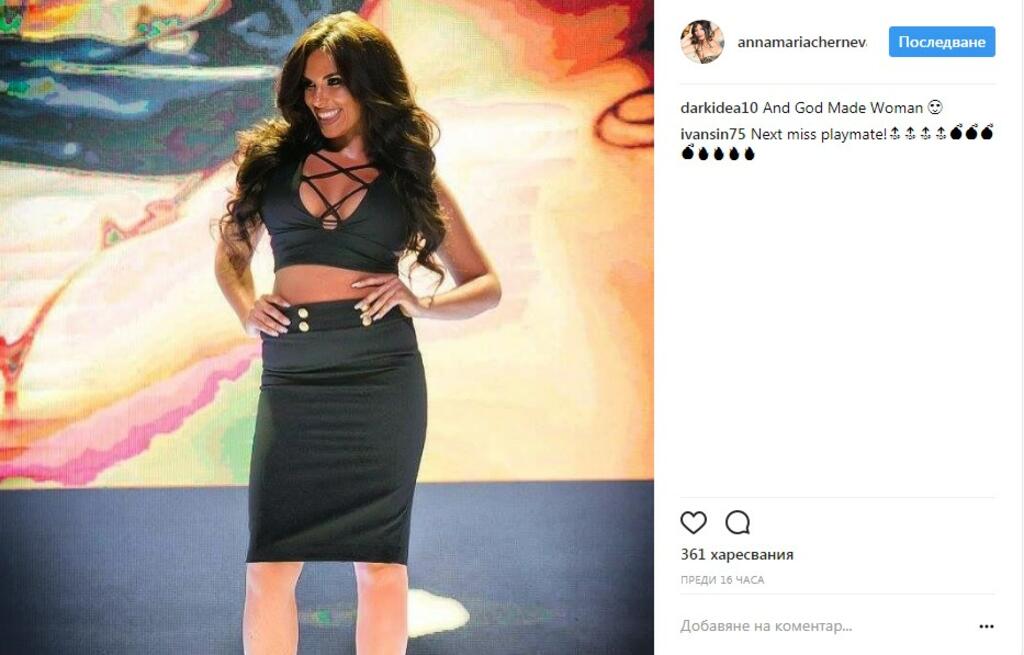This screenshot has width=1024, height=655.
Task: Like the post with the heart icon
Action: coord(693,522)
